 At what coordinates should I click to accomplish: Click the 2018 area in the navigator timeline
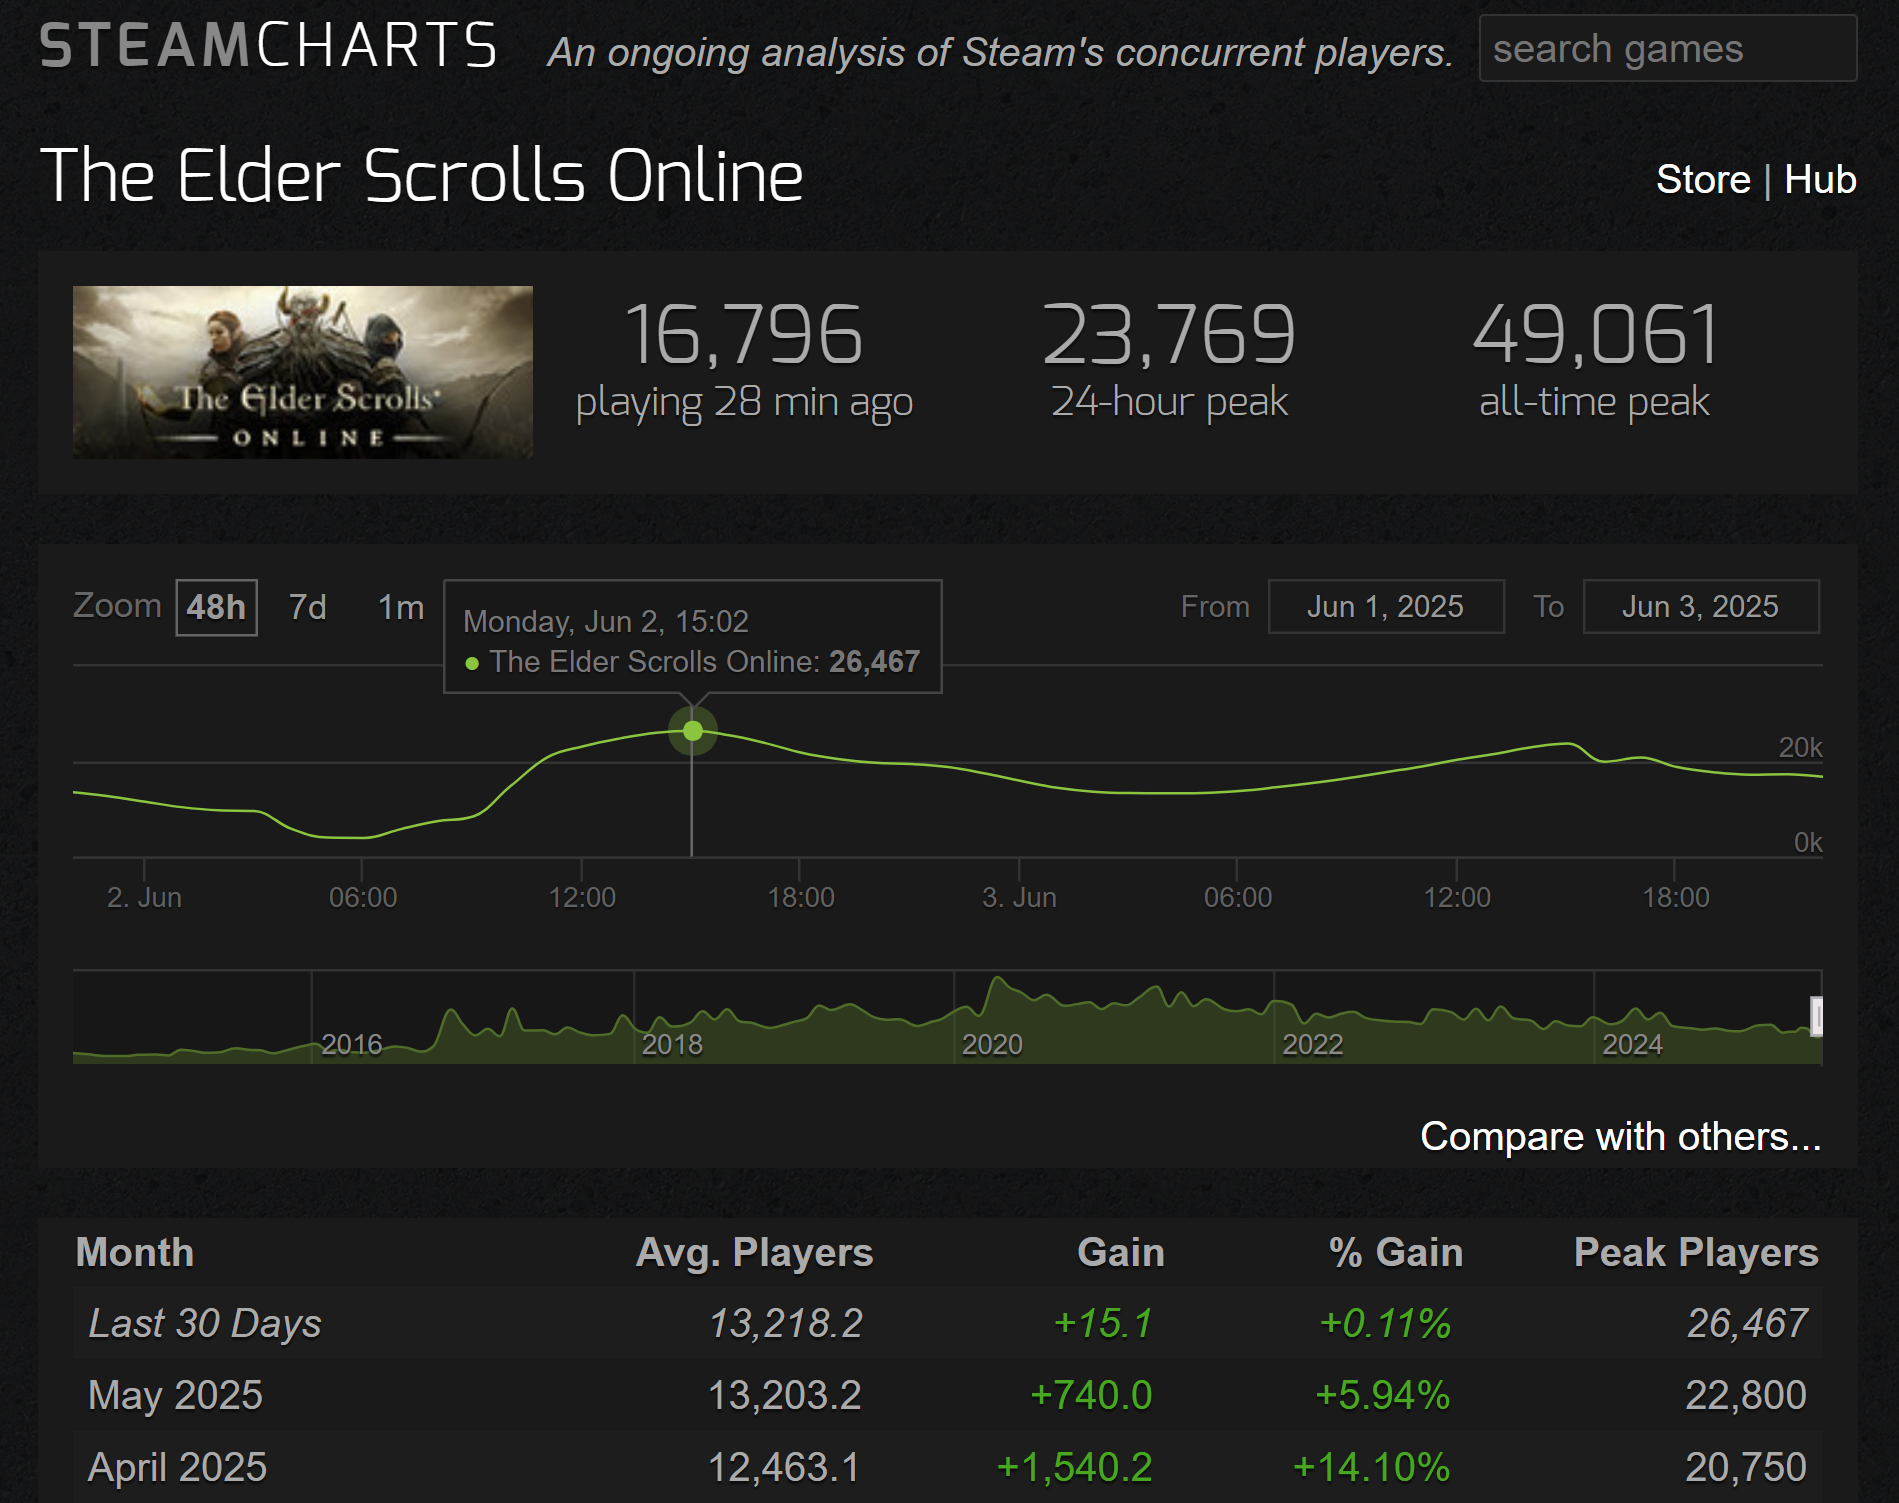pyautogui.click(x=672, y=1045)
